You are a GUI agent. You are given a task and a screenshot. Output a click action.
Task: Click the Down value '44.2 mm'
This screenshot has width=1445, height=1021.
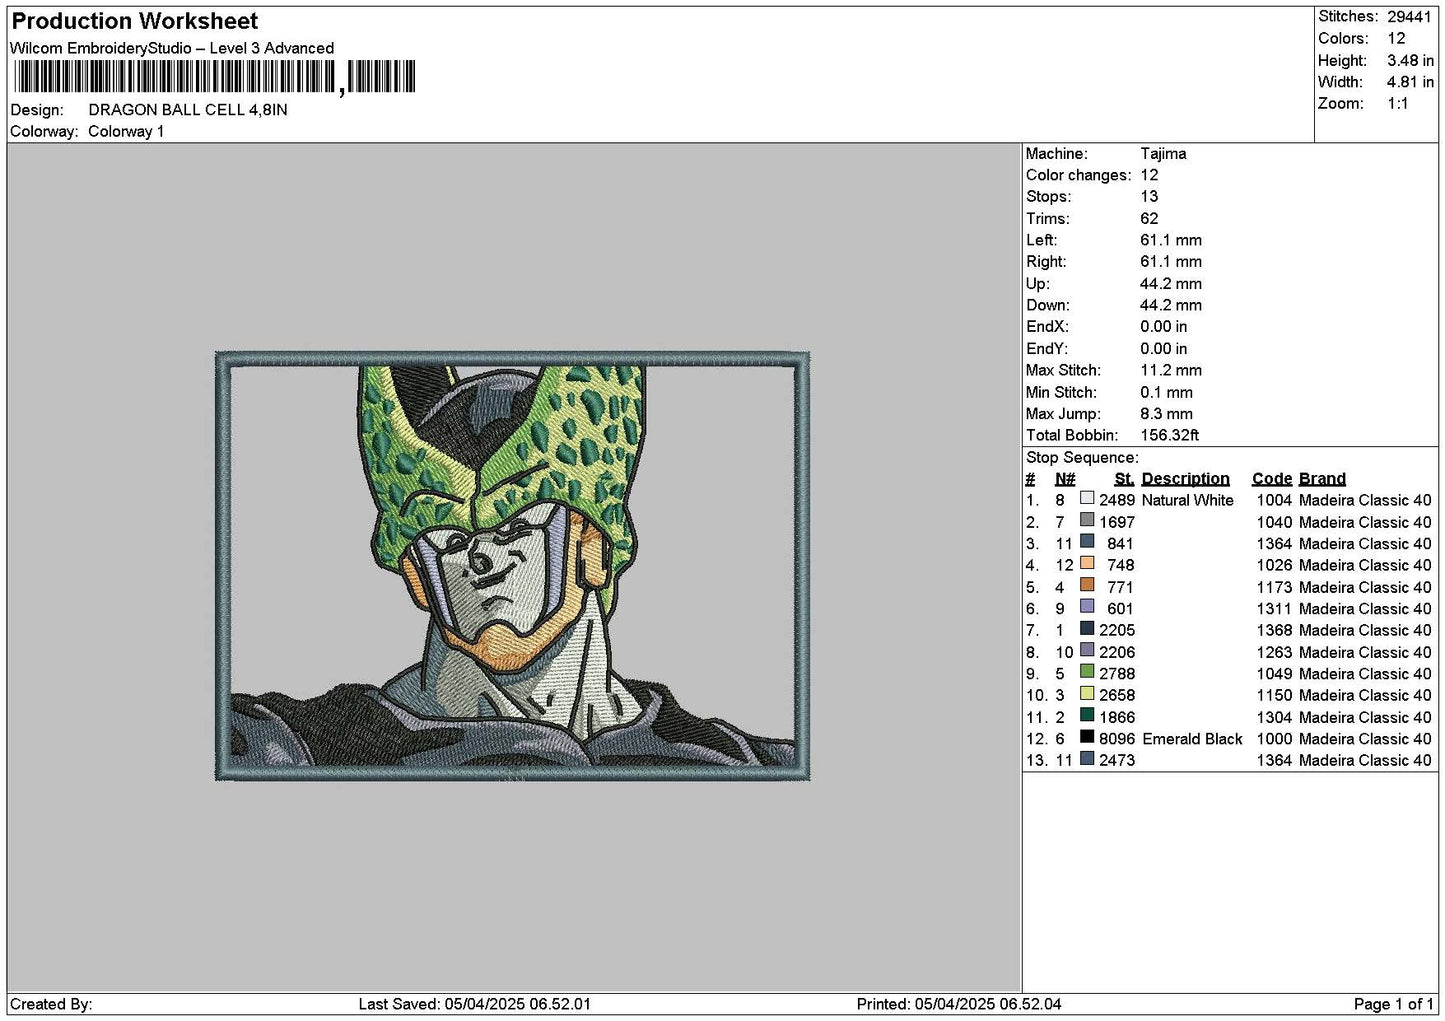pos(1171,305)
